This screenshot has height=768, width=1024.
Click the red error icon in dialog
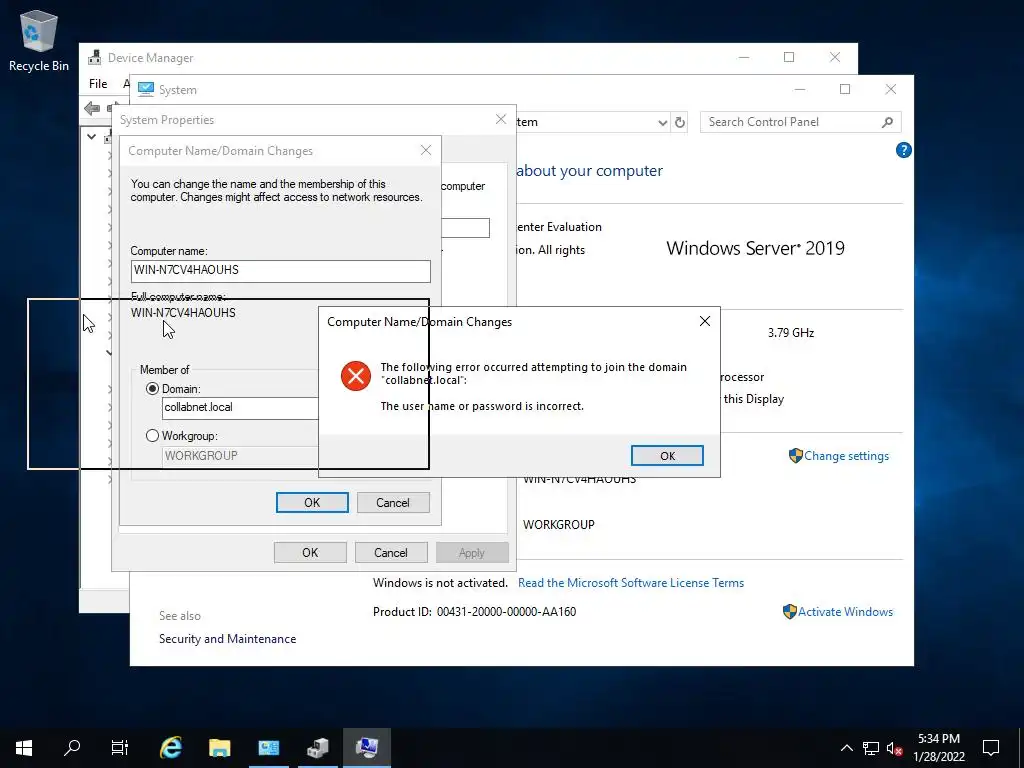point(356,376)
